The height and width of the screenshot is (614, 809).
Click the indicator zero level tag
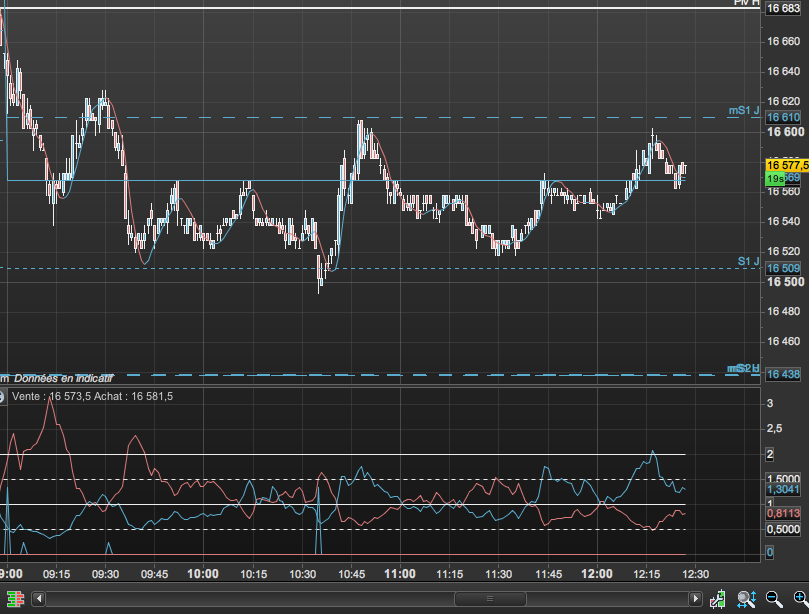pos(770,553)
